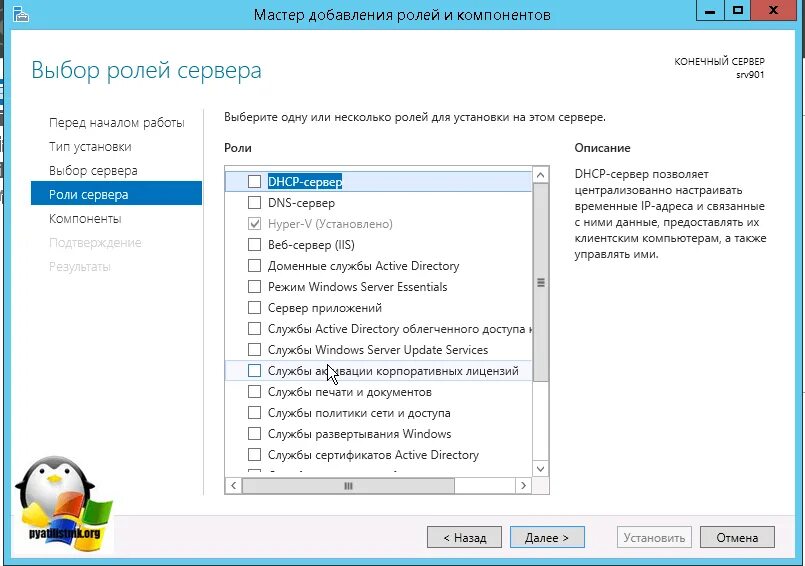Go to Перед началом работы step
This screenshot has width=805, height=566.
click(x=117, y=123)
